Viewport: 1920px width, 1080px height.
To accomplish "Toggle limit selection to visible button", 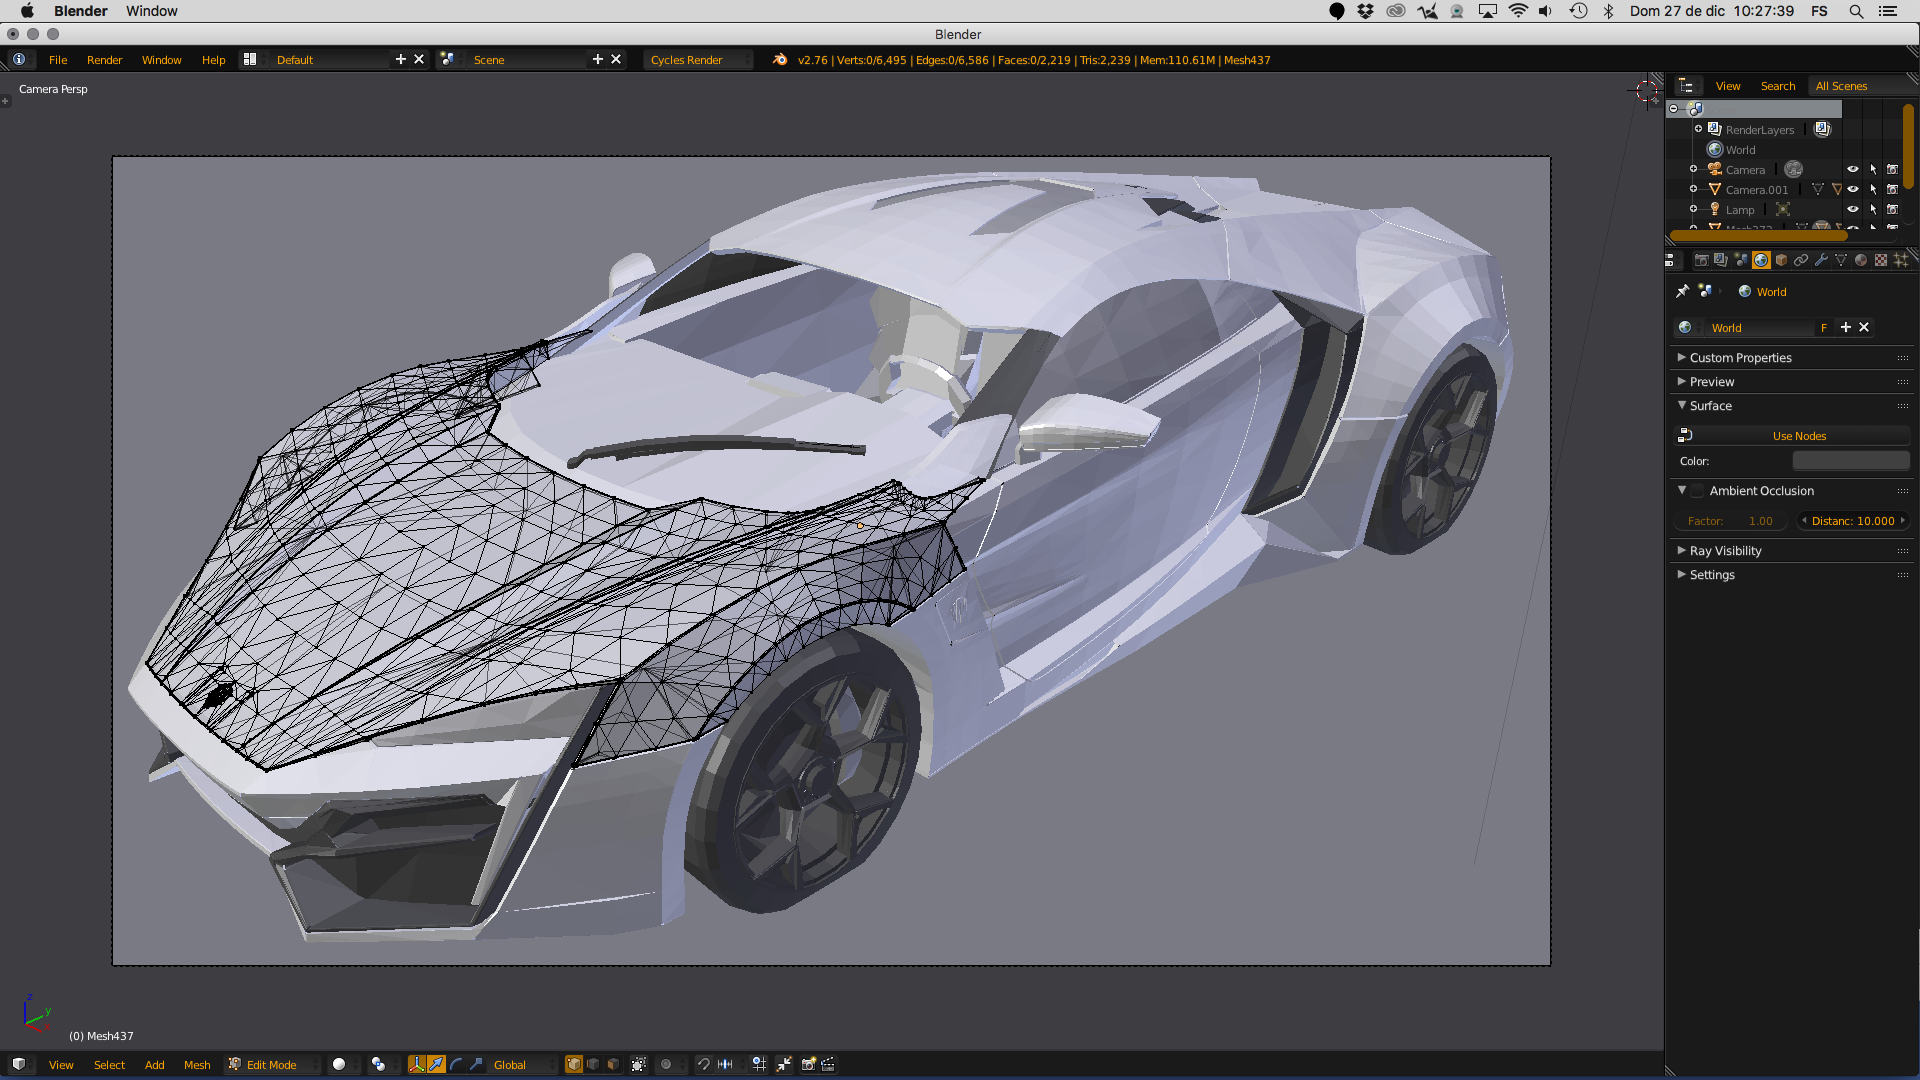I will point(639,1064).
